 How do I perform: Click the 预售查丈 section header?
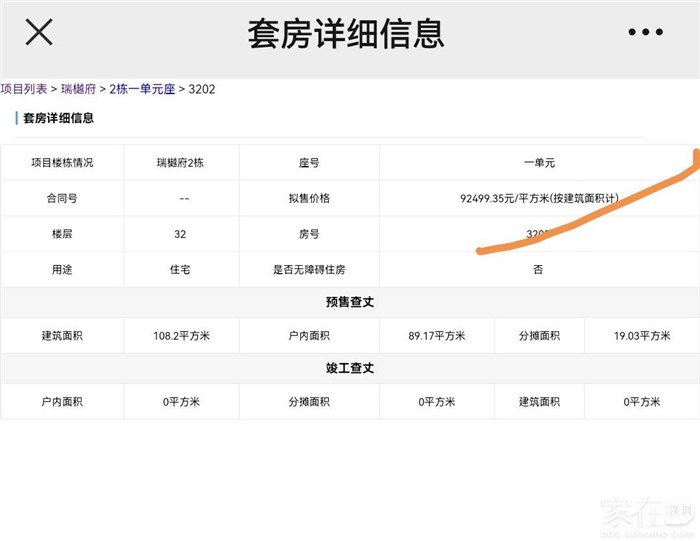(x=349, y=302)
